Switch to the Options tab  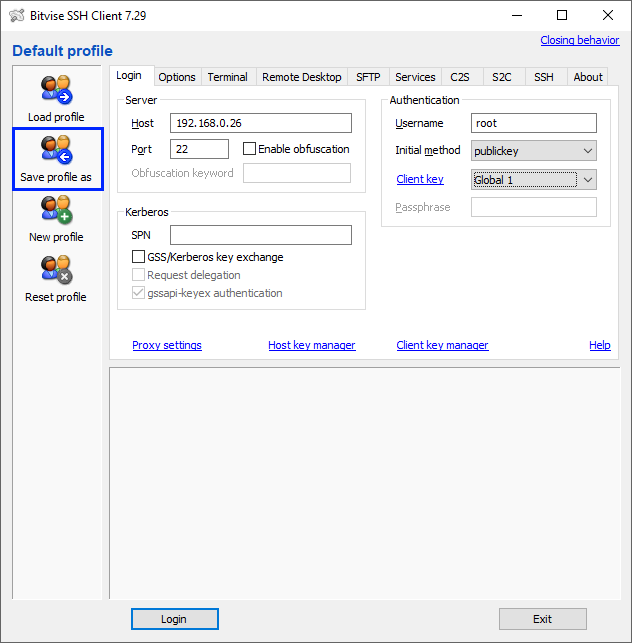tap(177, 77)
